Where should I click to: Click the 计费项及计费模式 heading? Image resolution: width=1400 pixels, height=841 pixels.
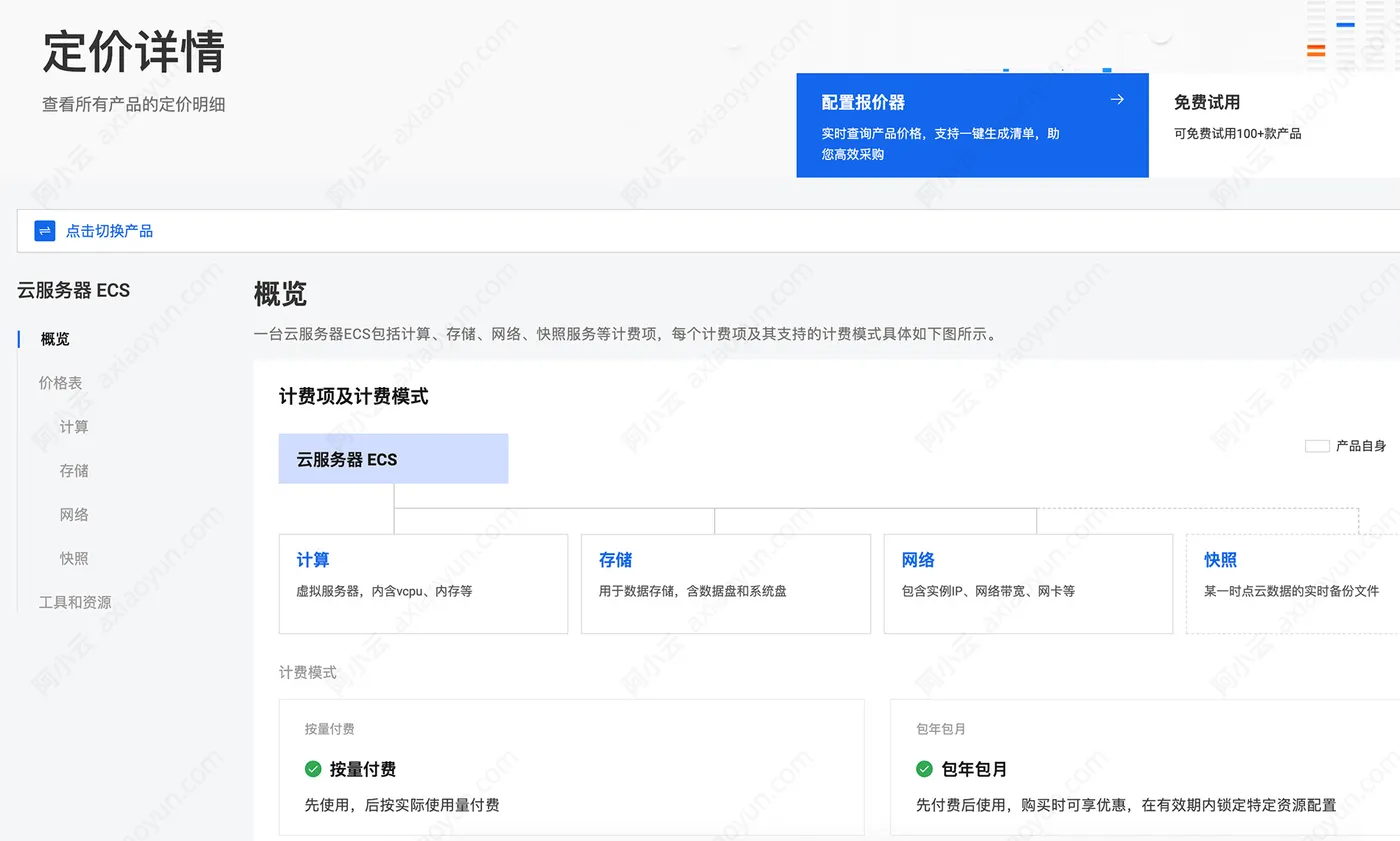(x=353, y=396)
